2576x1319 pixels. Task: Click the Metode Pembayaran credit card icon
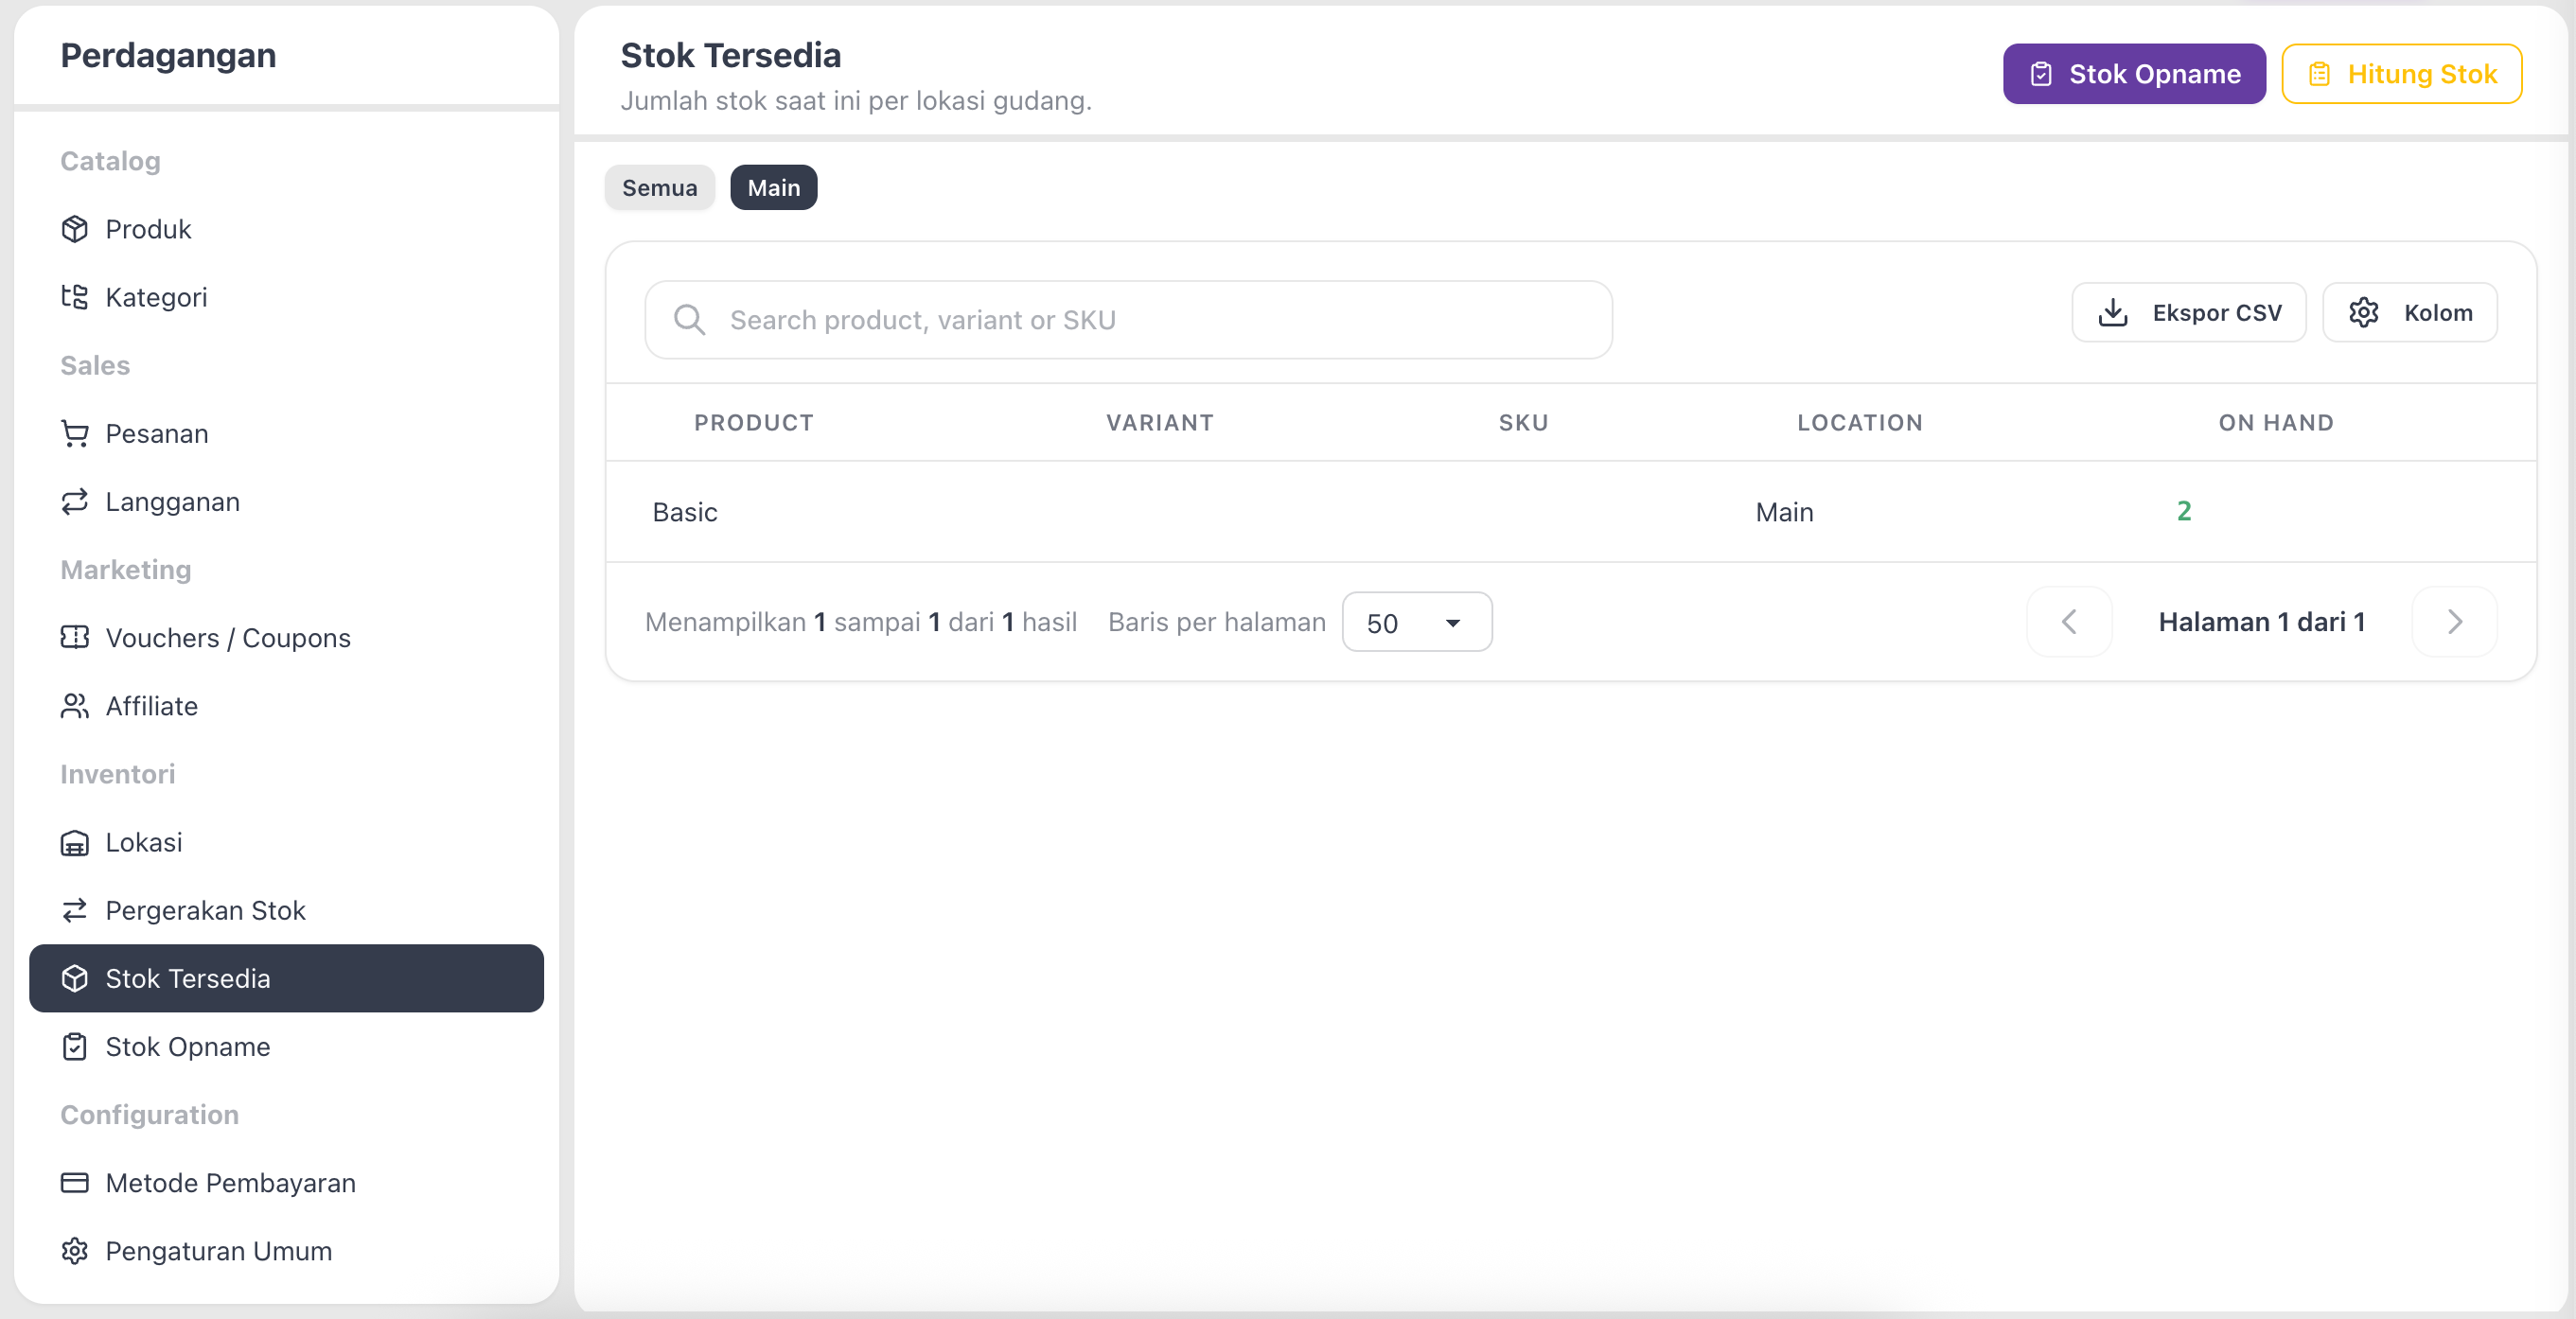(x=75, y=1182)
